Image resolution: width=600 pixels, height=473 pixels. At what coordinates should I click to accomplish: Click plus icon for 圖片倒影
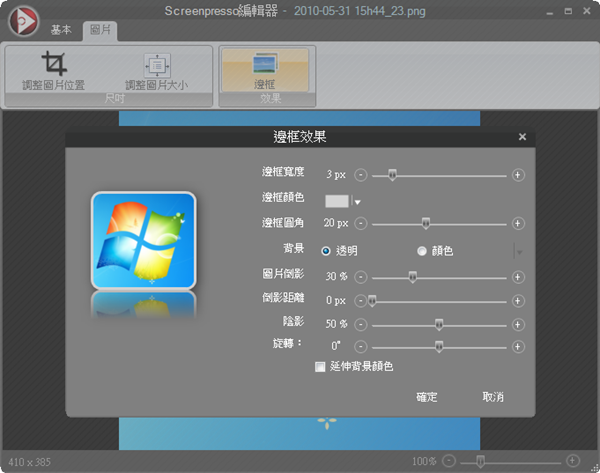click(x=518, y=277)
